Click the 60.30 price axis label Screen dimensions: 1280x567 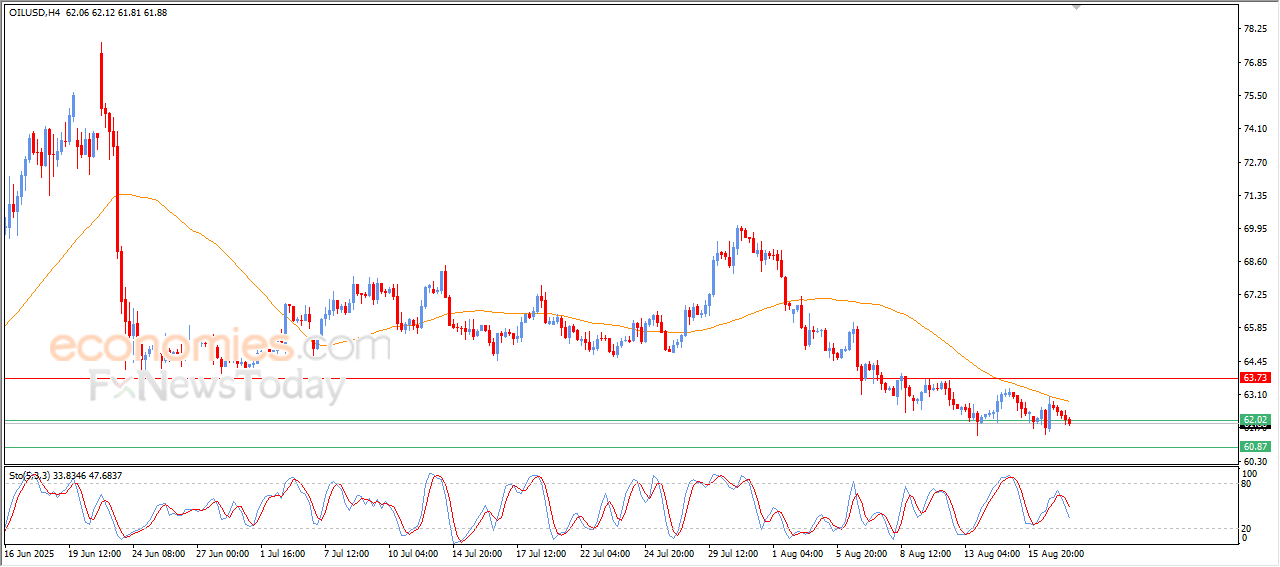point(1257,461)
